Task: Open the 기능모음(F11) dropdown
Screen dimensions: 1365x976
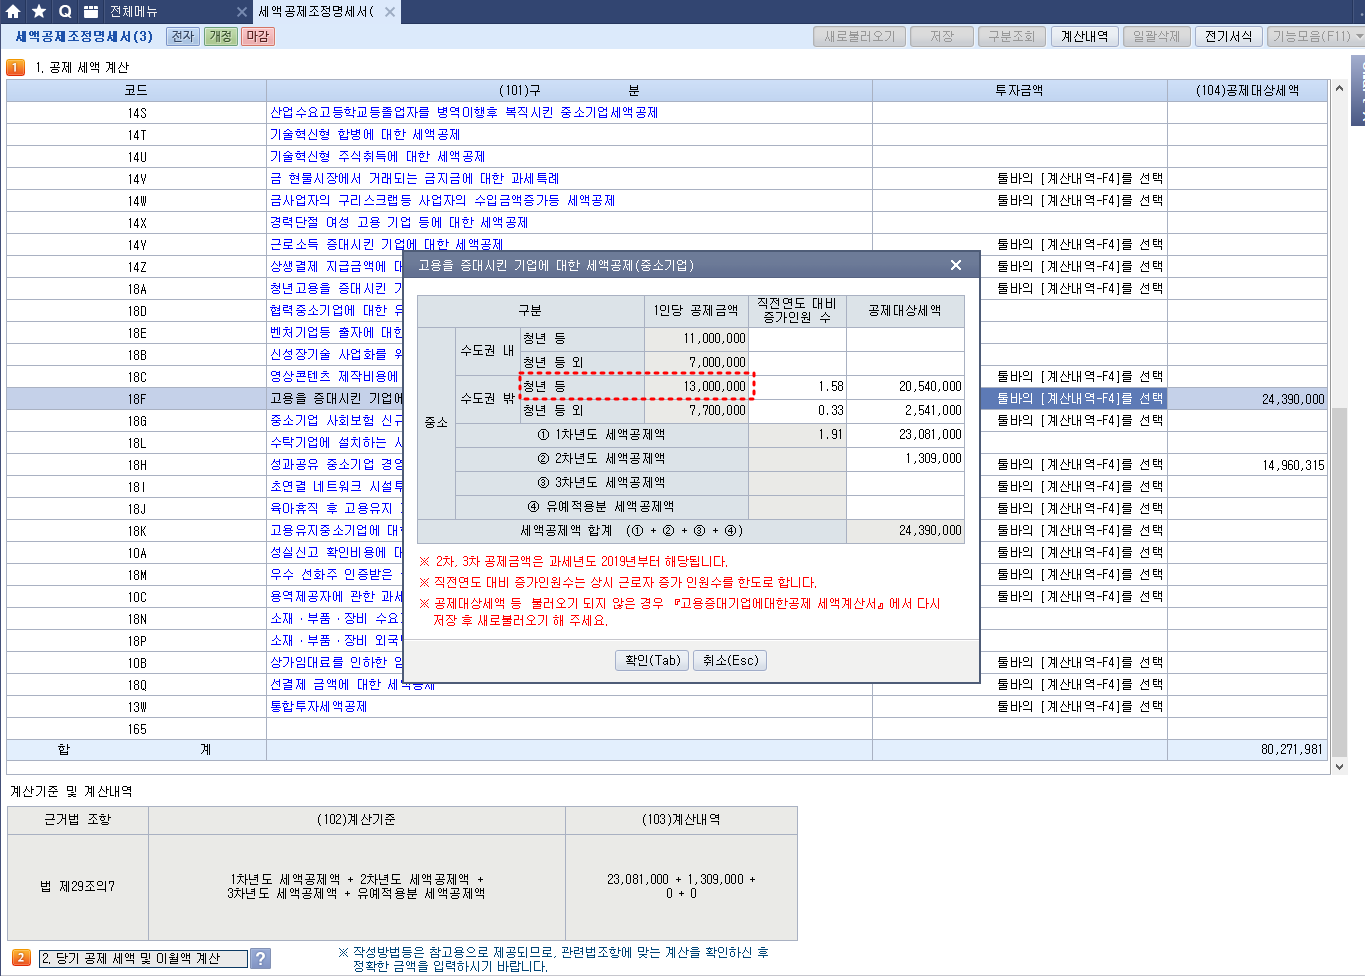Action: pyautogui.click(x=1316, y=36)
